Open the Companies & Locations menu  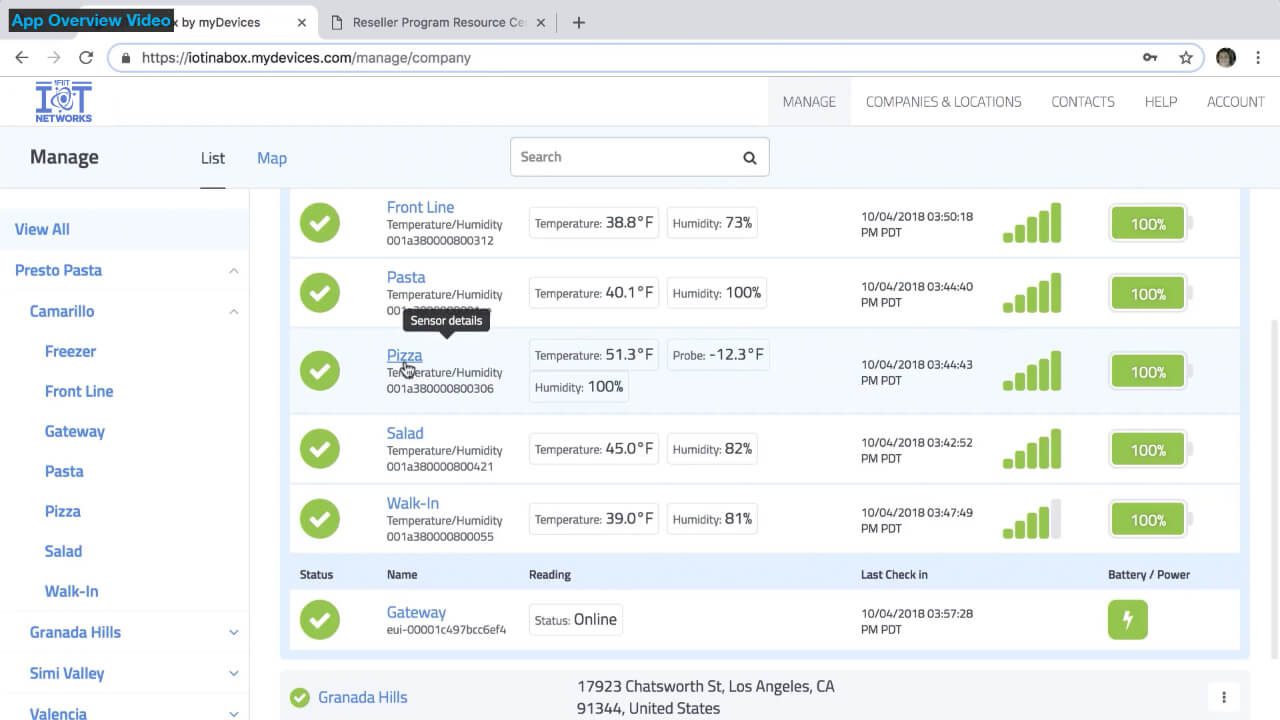(943, 102)
